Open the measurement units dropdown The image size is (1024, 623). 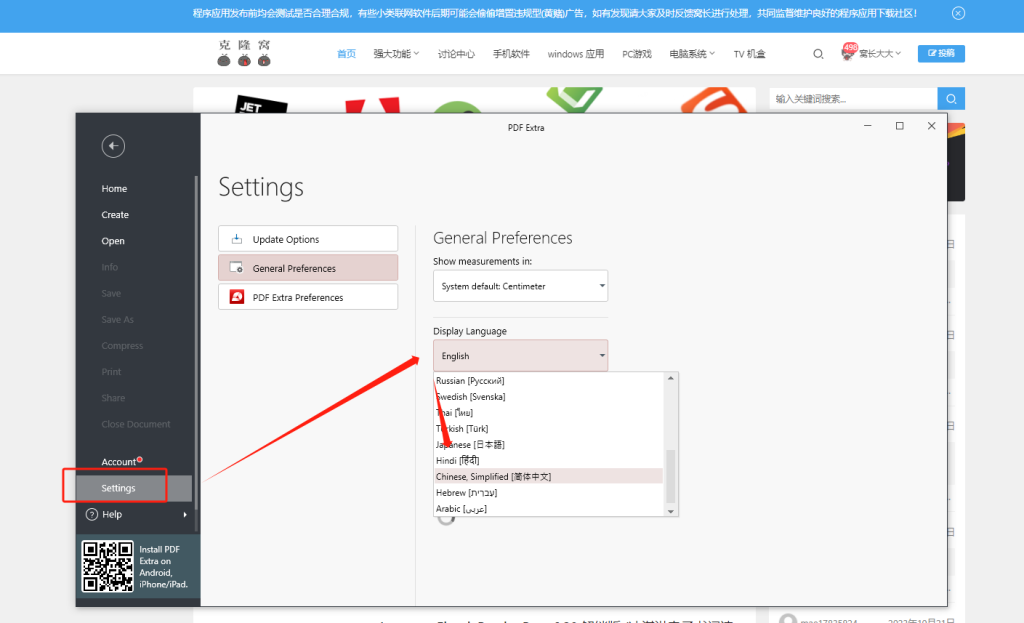(x=520, y=286)
